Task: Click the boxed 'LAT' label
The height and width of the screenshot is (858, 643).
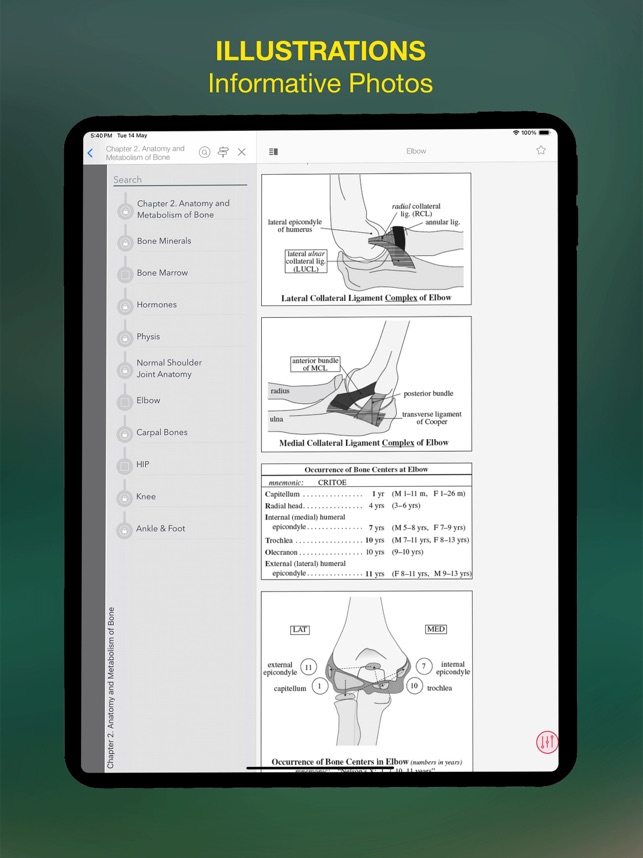Action: 300,630
